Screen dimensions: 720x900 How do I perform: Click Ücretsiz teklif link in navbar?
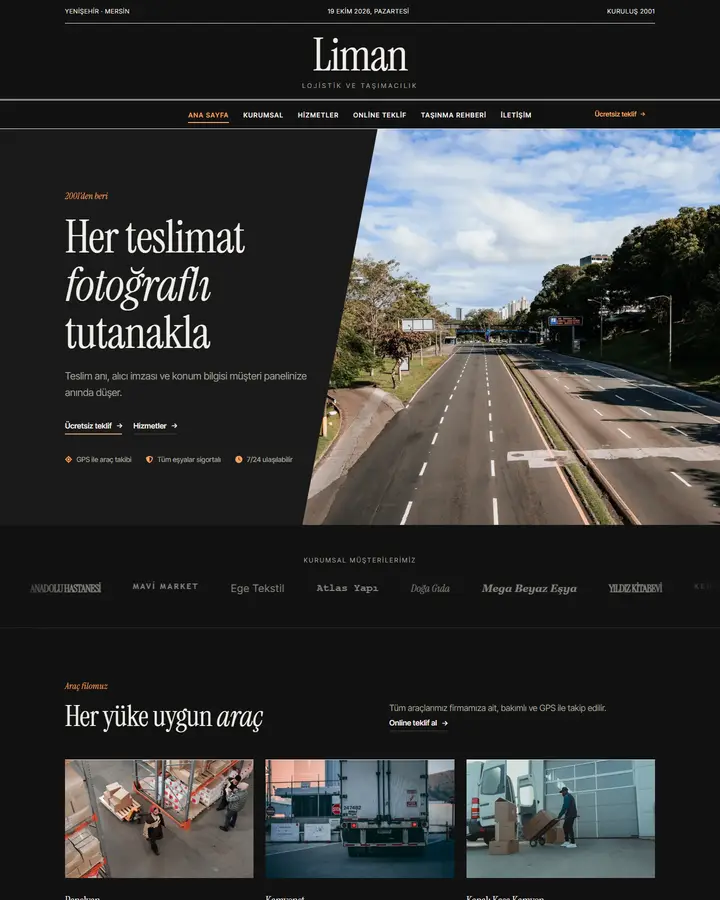pos(620,114)
